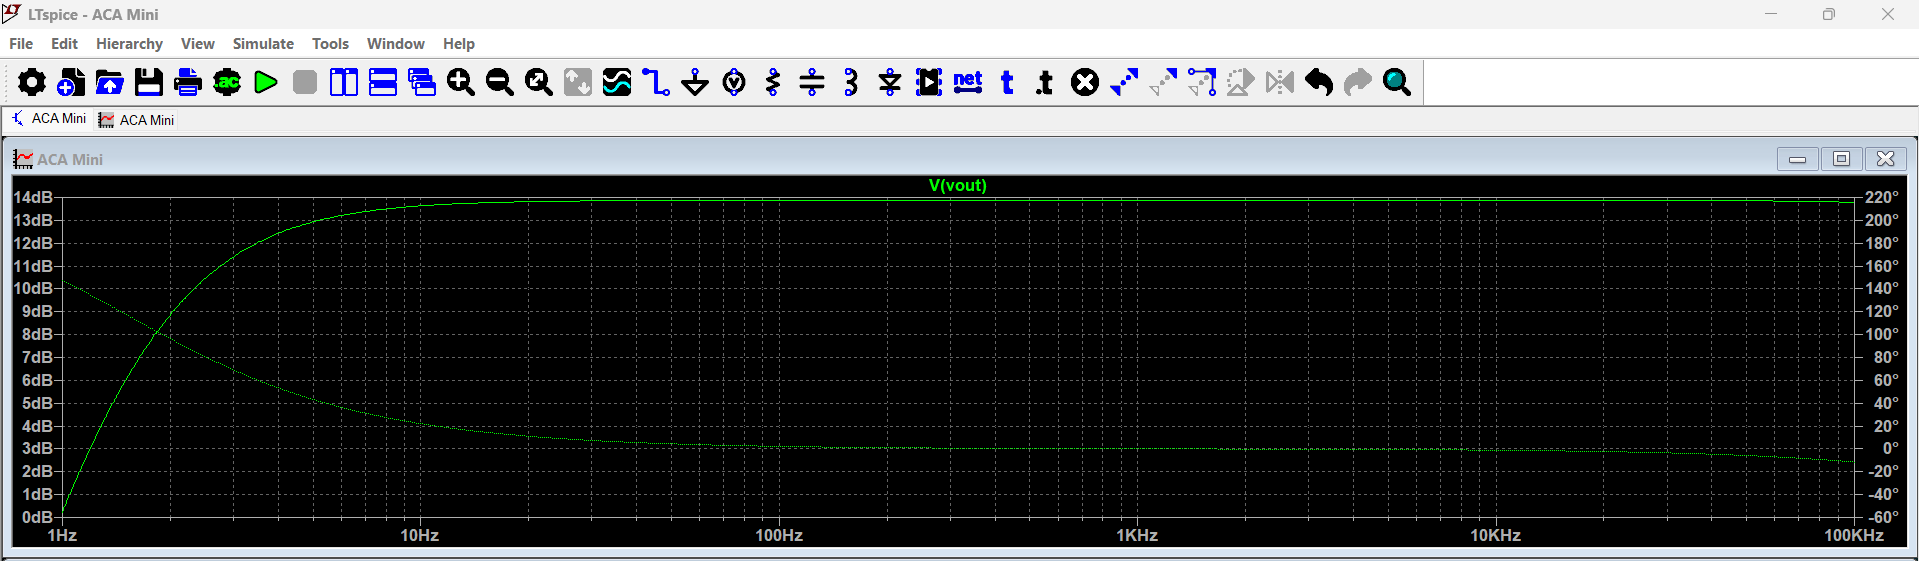Open the Window menu

(396, 44)
